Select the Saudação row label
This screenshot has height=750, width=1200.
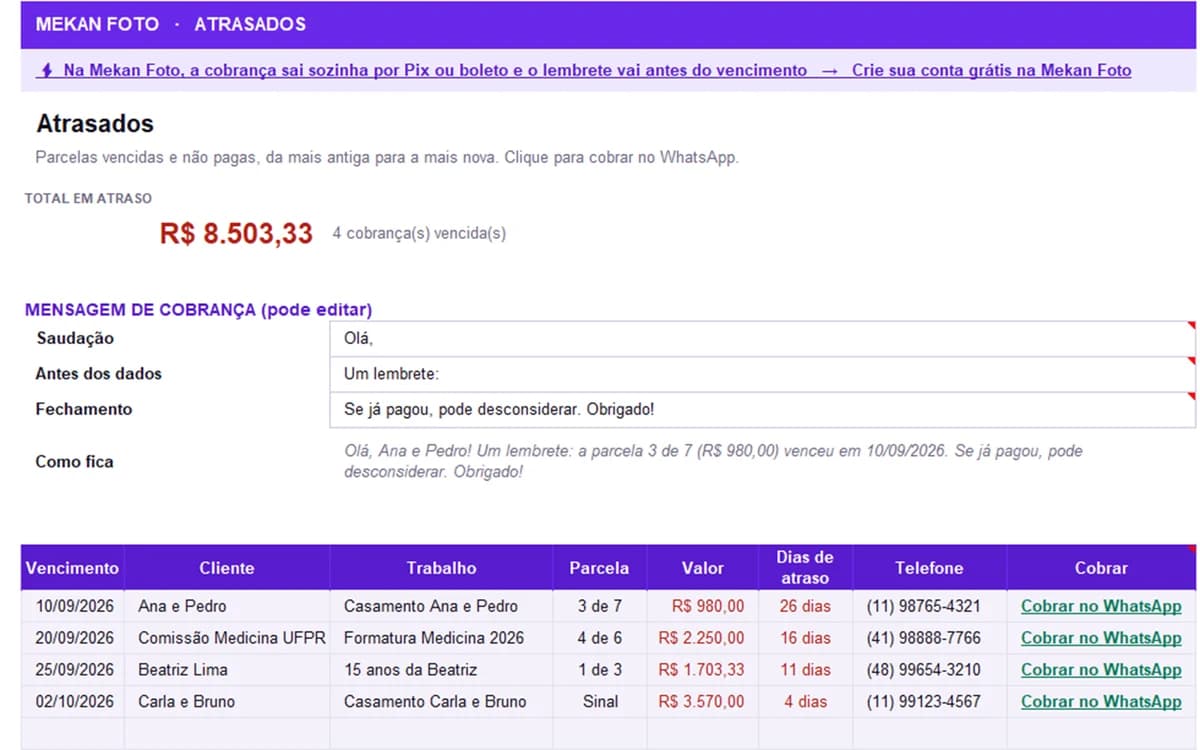[74, 339]
